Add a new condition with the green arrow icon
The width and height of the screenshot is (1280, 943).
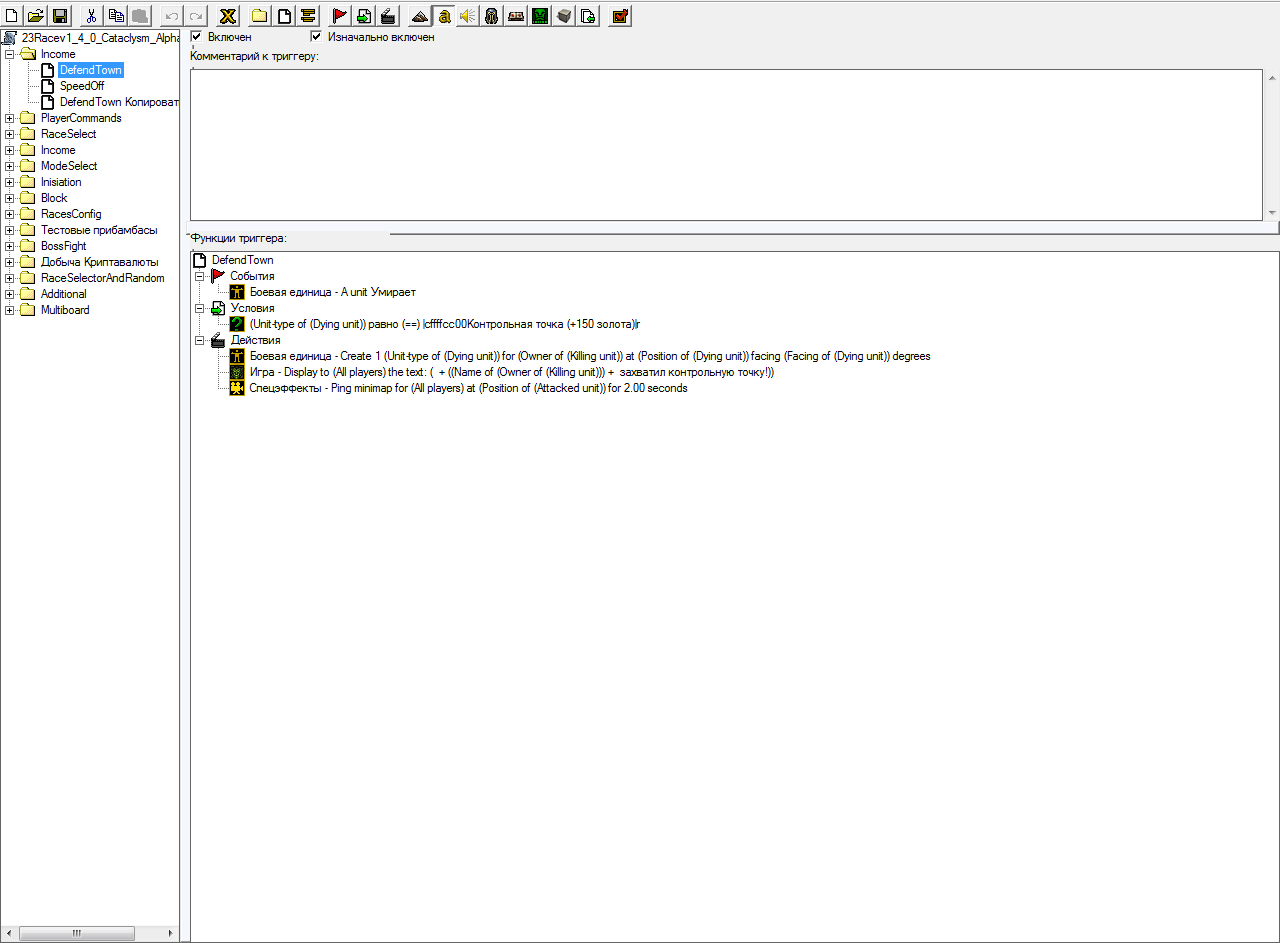364,15
